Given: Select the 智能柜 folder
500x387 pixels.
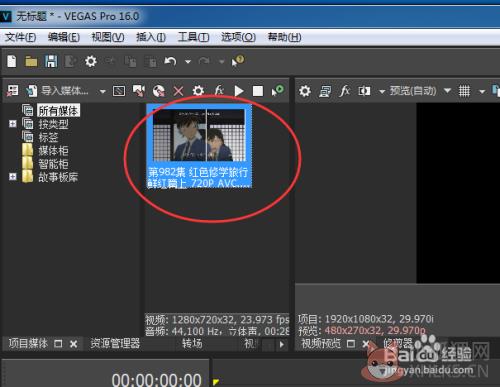Looking at the screenshot, I should click(53, 164).
